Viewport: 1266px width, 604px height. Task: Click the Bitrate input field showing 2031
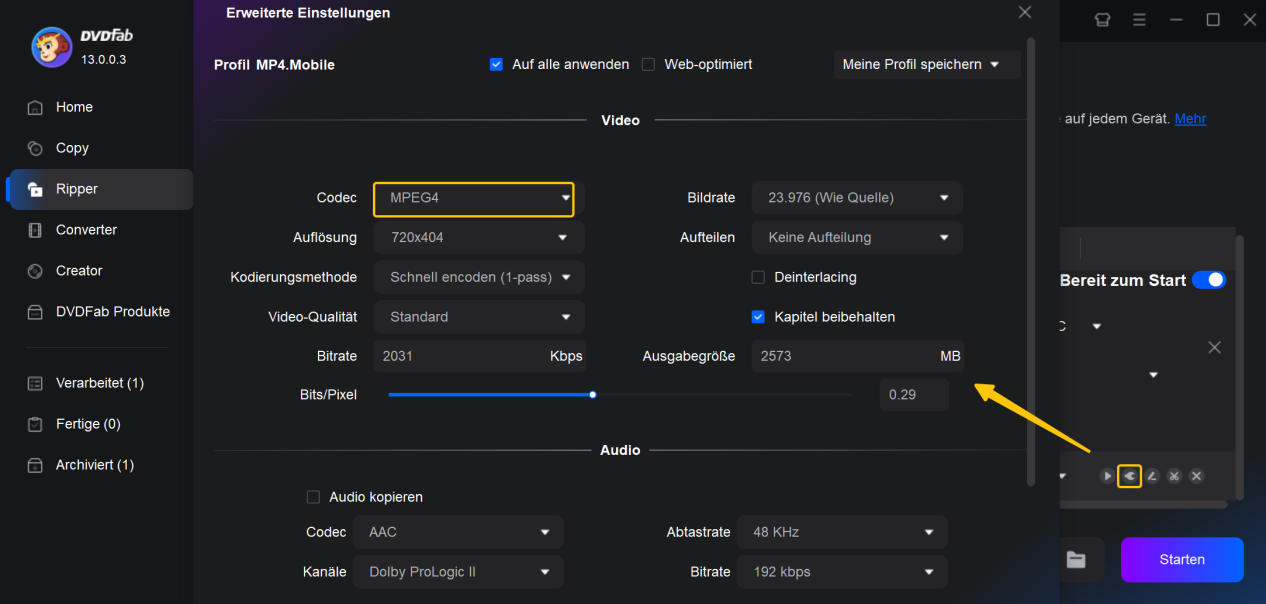460,356
